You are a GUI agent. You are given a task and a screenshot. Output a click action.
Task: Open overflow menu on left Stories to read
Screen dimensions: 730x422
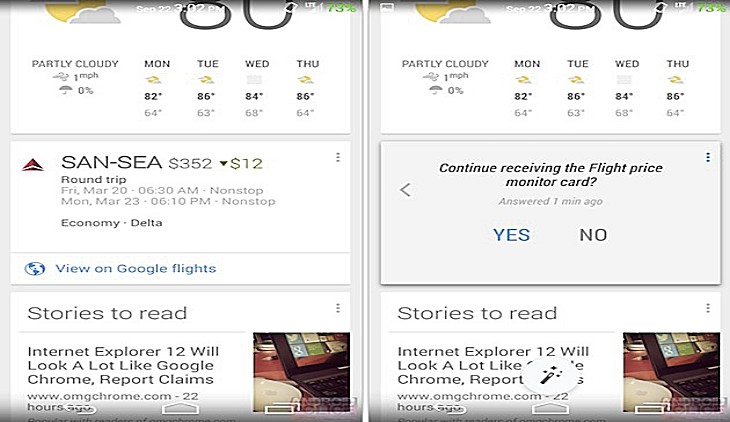pyautogui.click(x=338, y=308)
